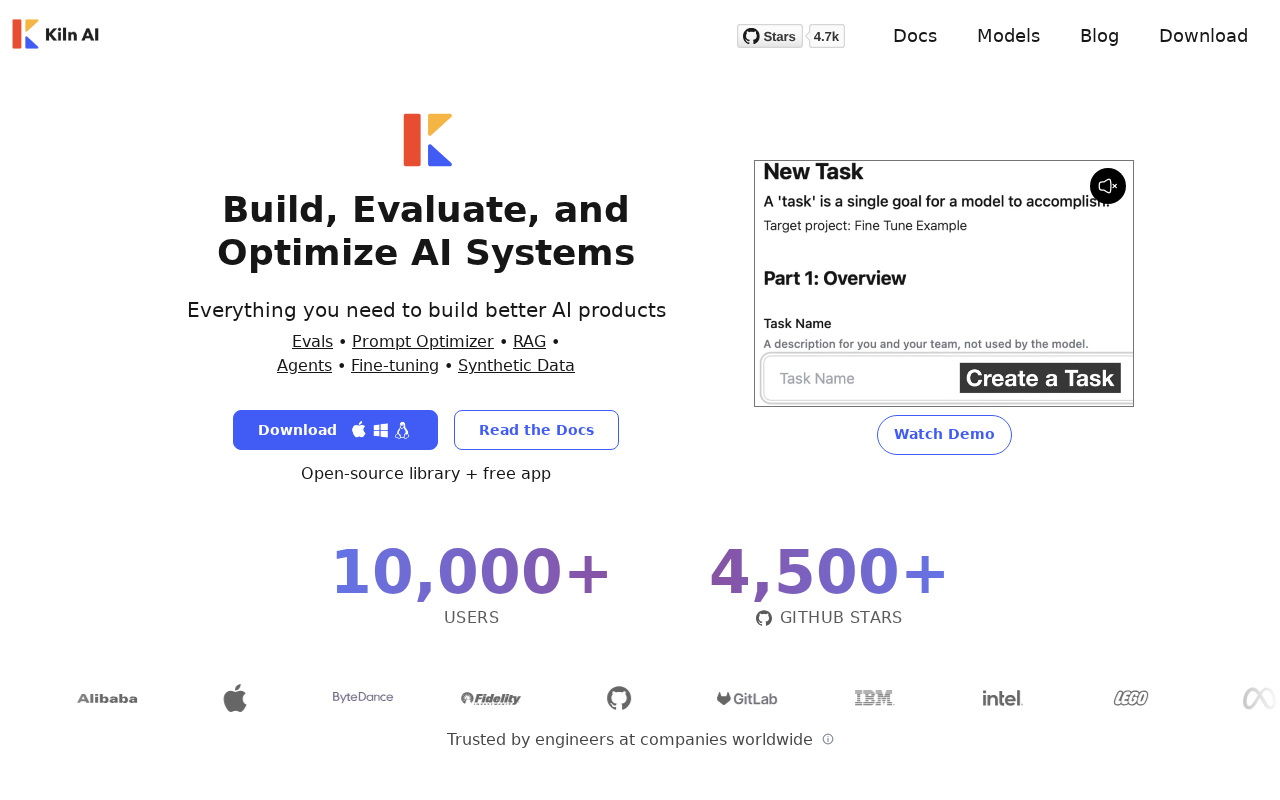Viewport: 1280px width, 800px height.
Task: Click the Watch Demo button
Action: click(944, 435)
